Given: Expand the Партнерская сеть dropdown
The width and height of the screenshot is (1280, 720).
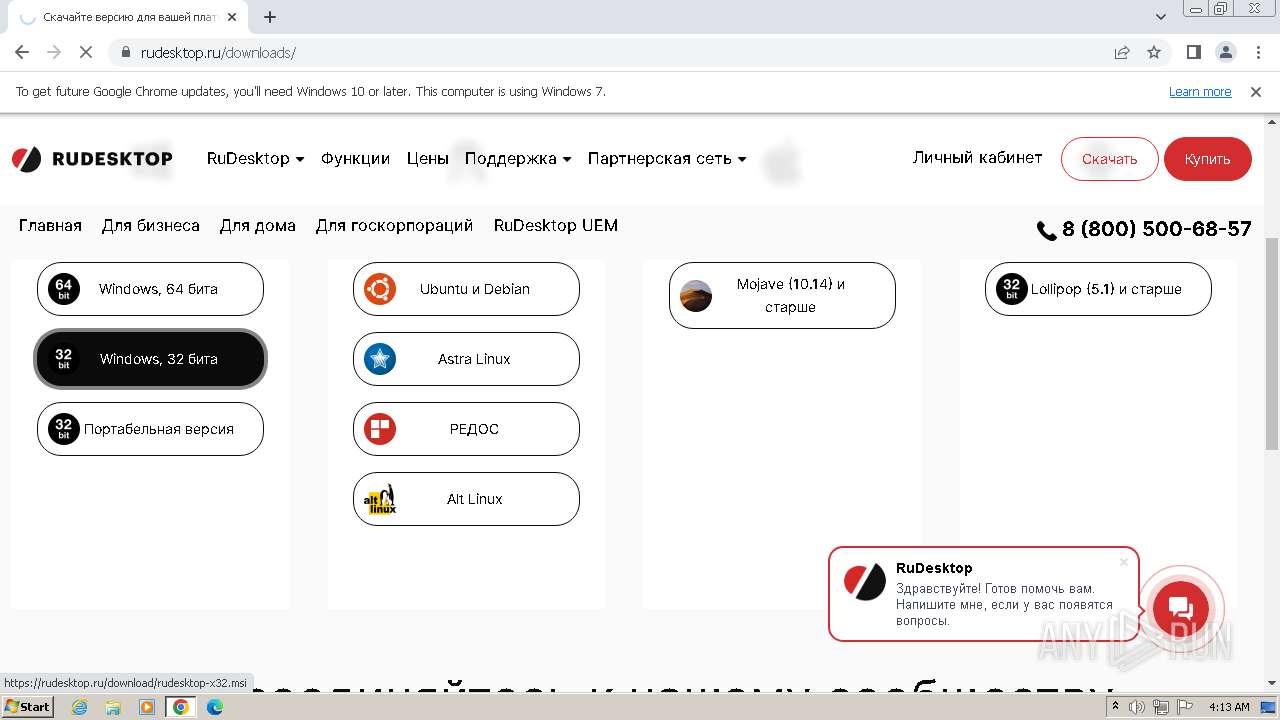Looking at the screenshot, I should point(667,158).
